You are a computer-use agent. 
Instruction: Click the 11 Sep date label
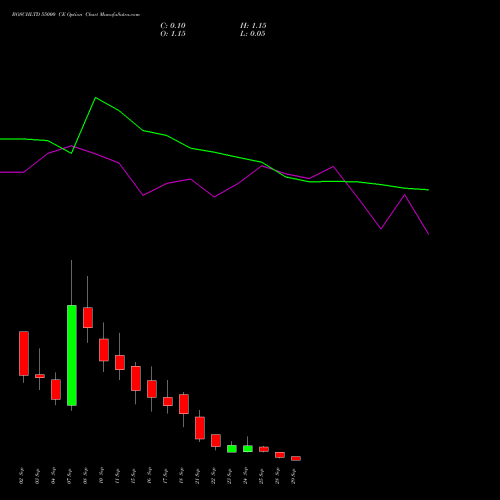click(x=118, y=476)
